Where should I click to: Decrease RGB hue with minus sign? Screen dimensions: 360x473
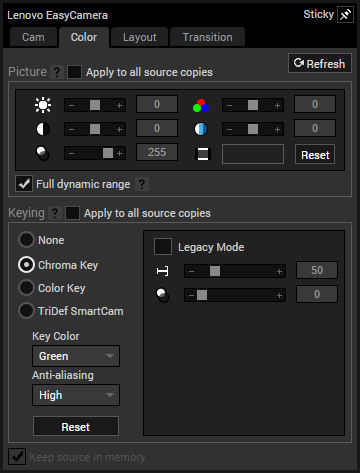229,106
